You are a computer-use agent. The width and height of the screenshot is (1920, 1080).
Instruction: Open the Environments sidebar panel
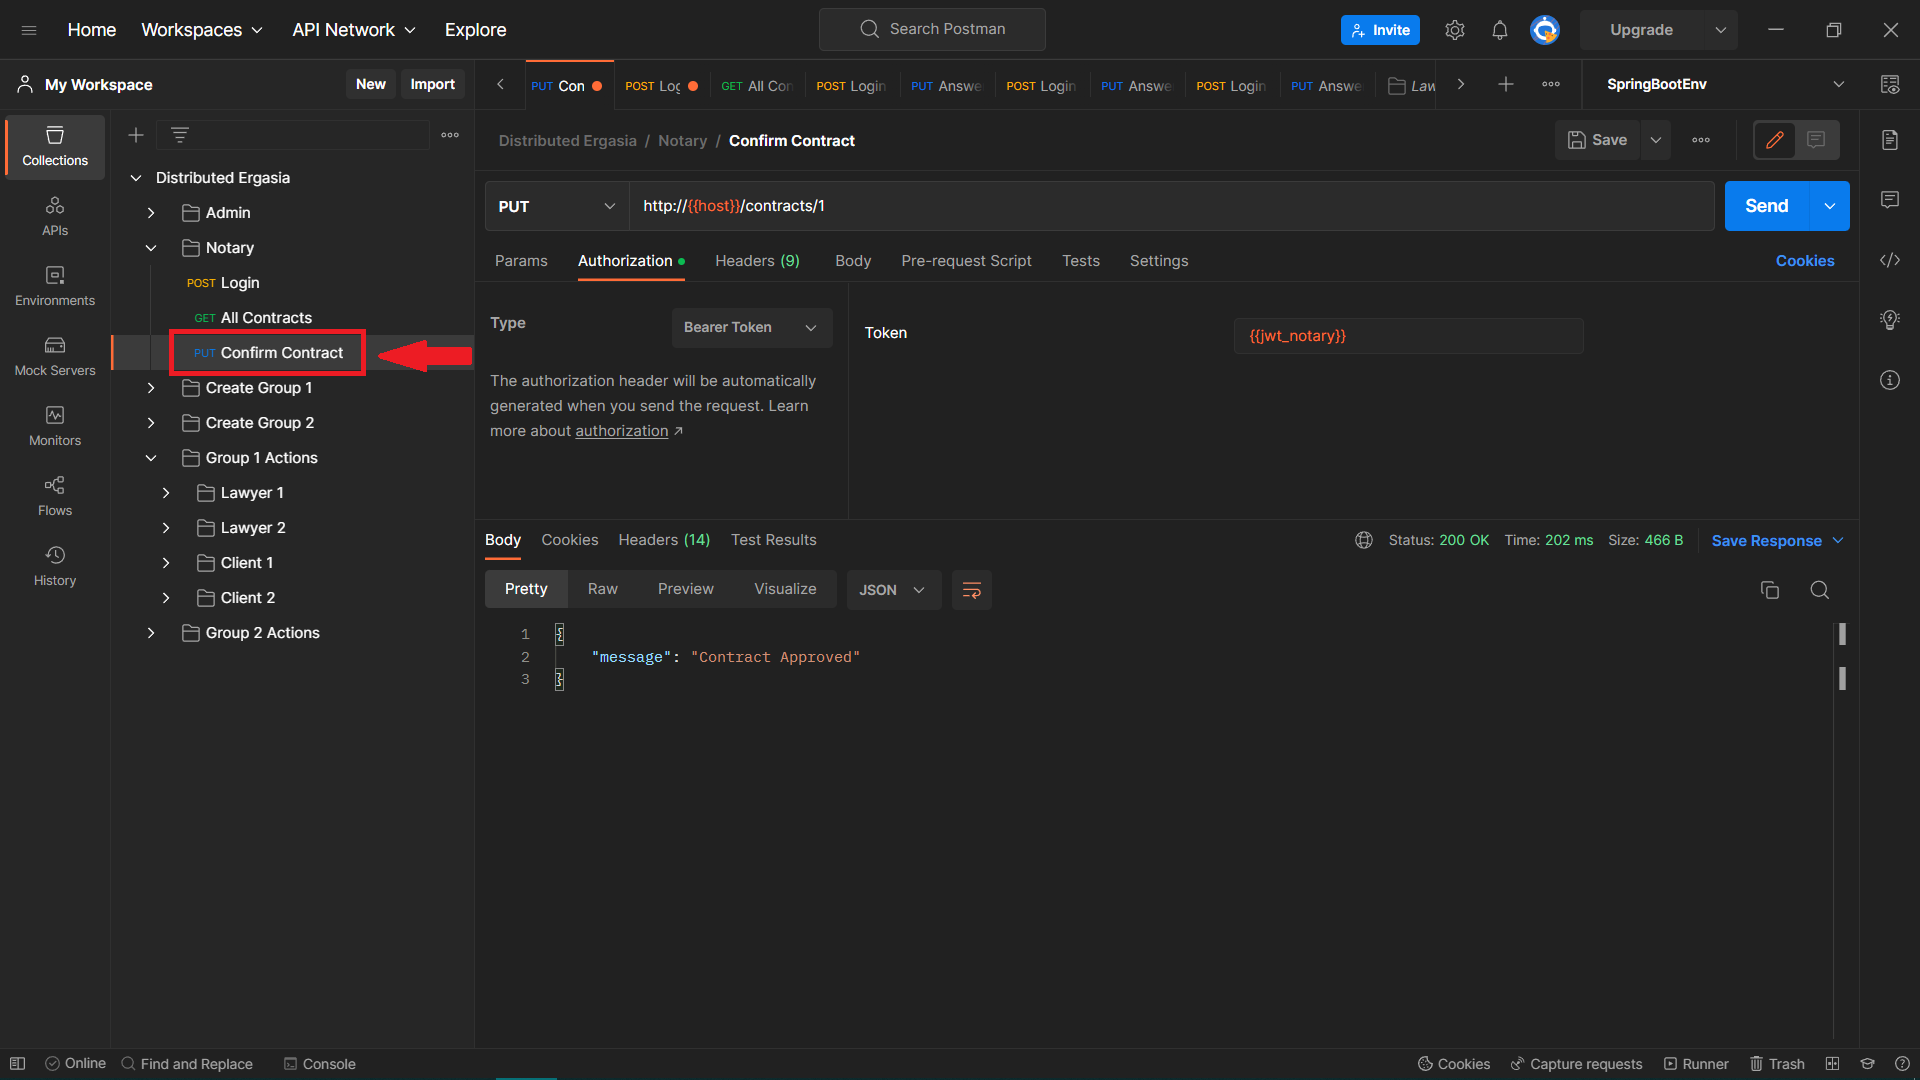point(55,287)
